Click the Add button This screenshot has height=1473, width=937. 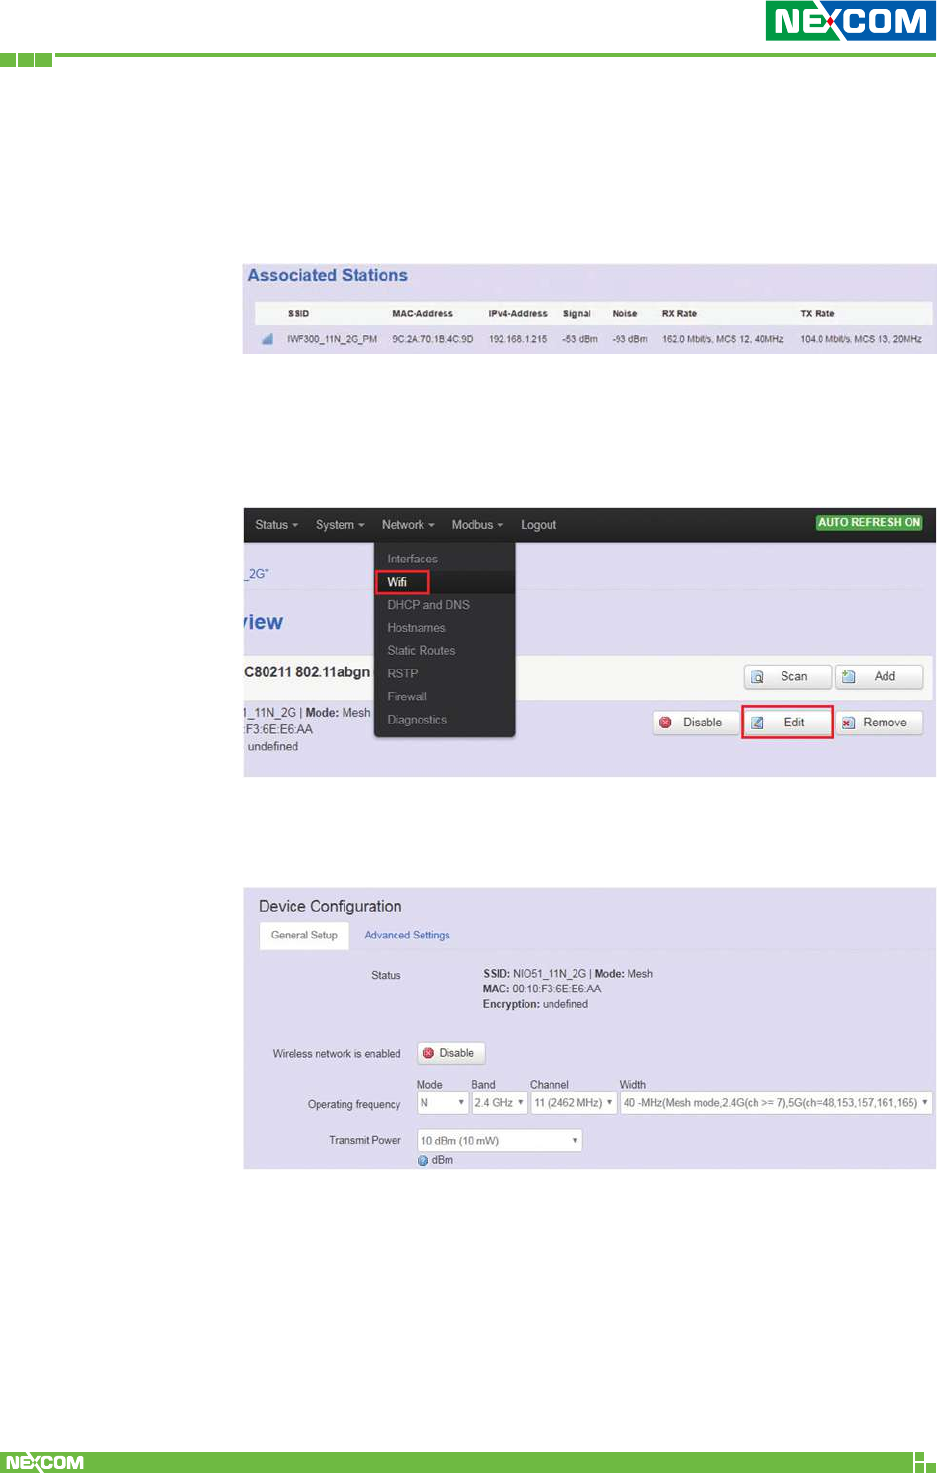(879, 677)
